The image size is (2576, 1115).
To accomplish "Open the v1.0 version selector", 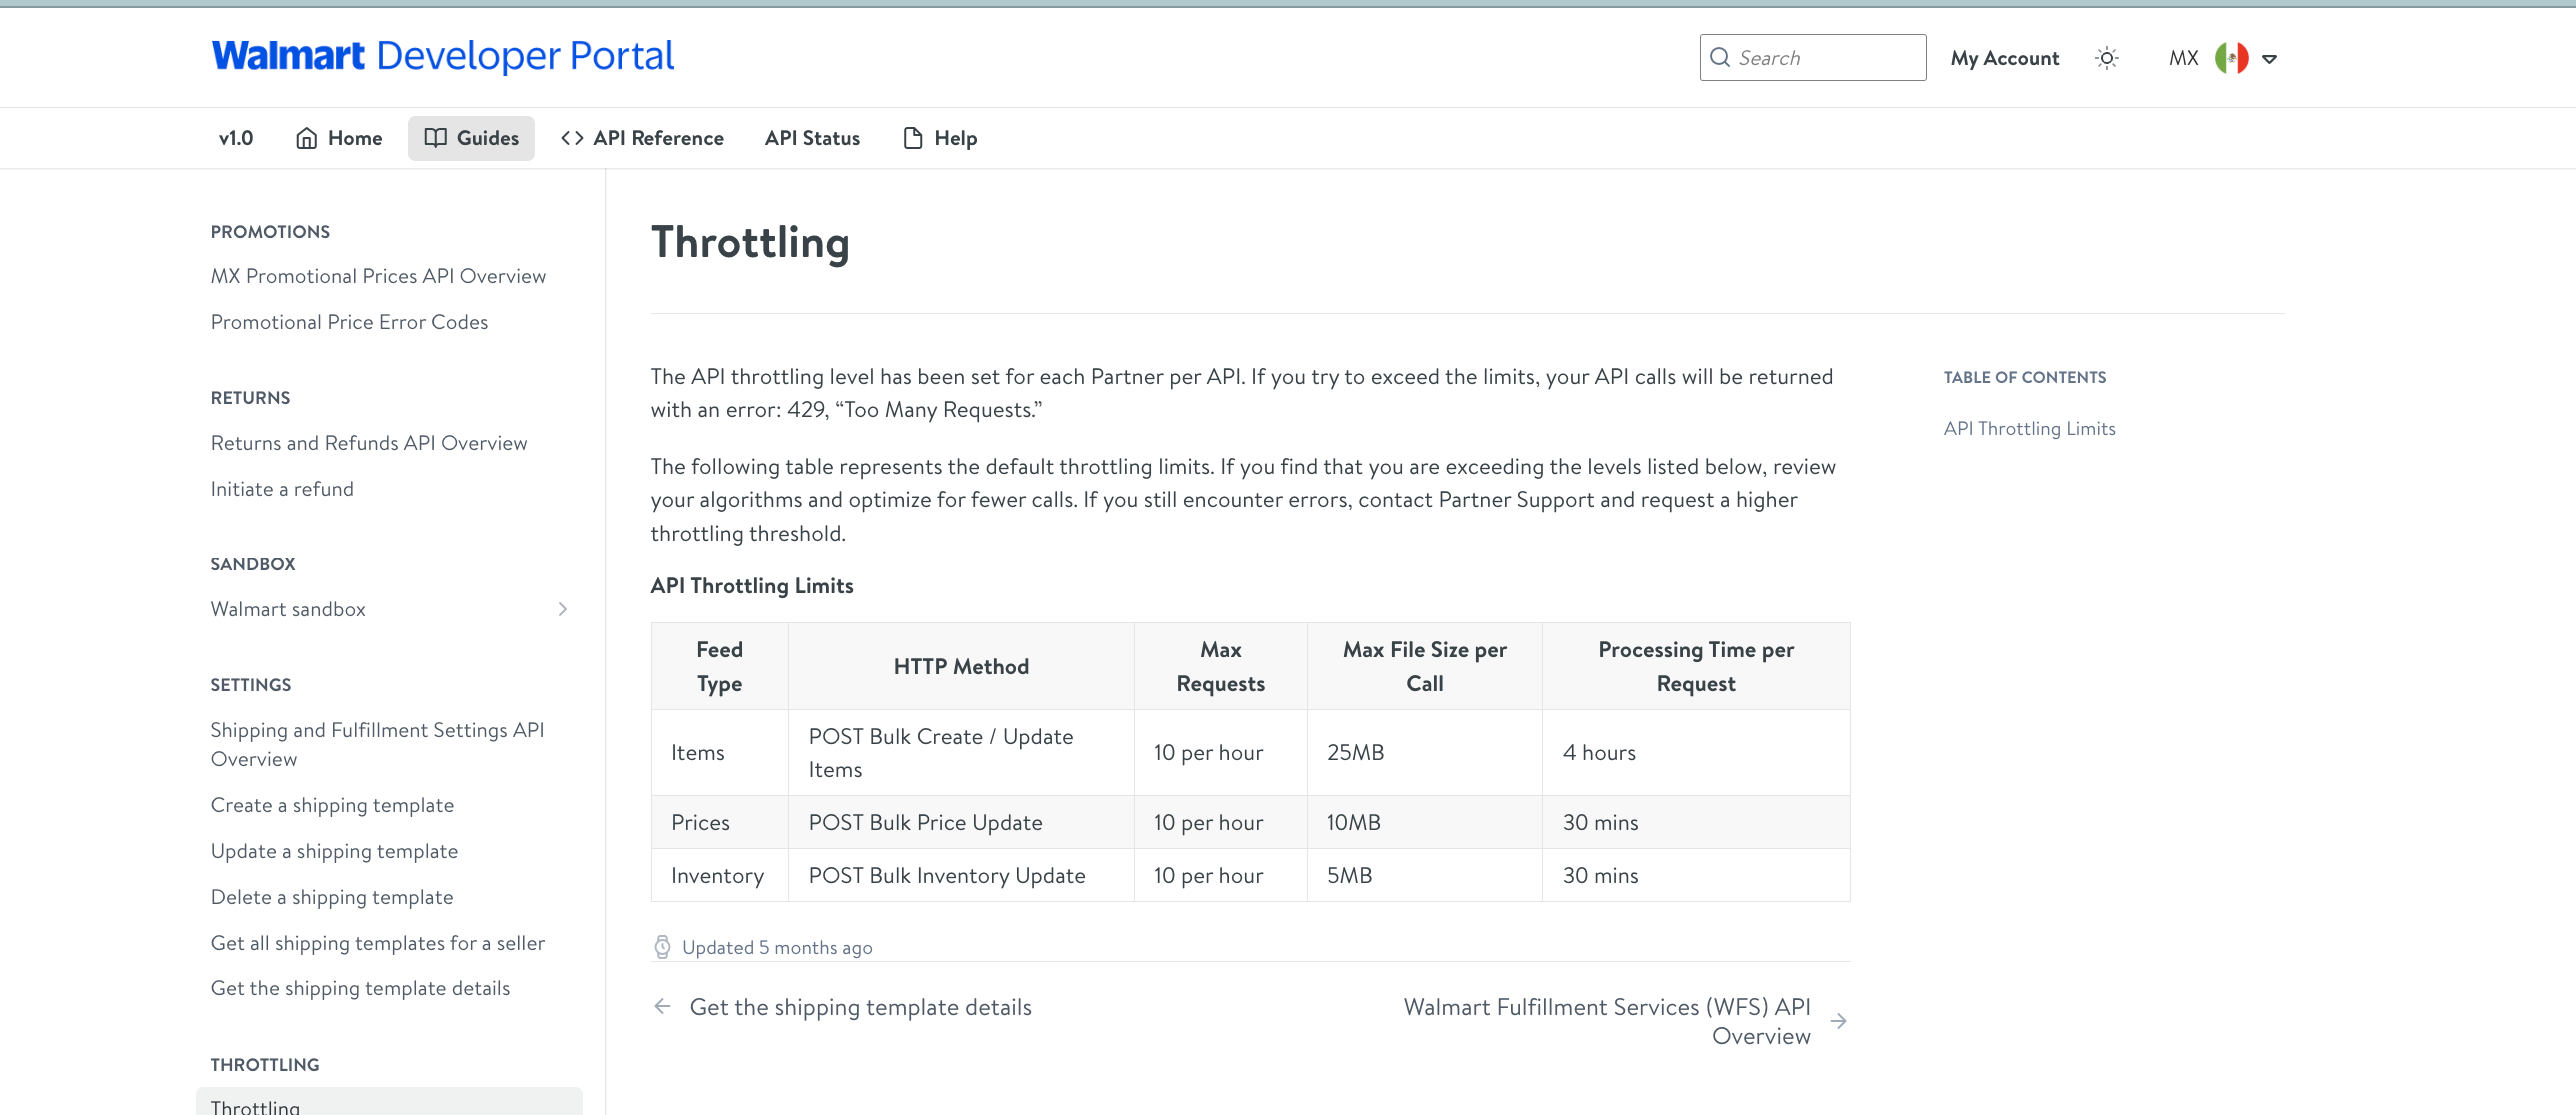I will 236,138.
